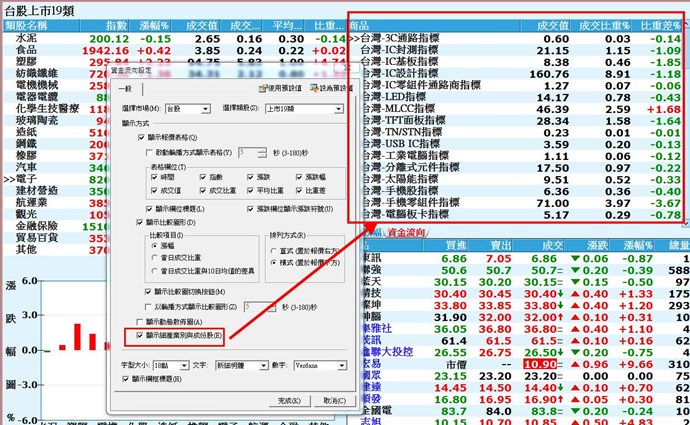Screen dimensions: 690x425
Task: Select the 水泥 sector row
Action: tap(175, 39)
